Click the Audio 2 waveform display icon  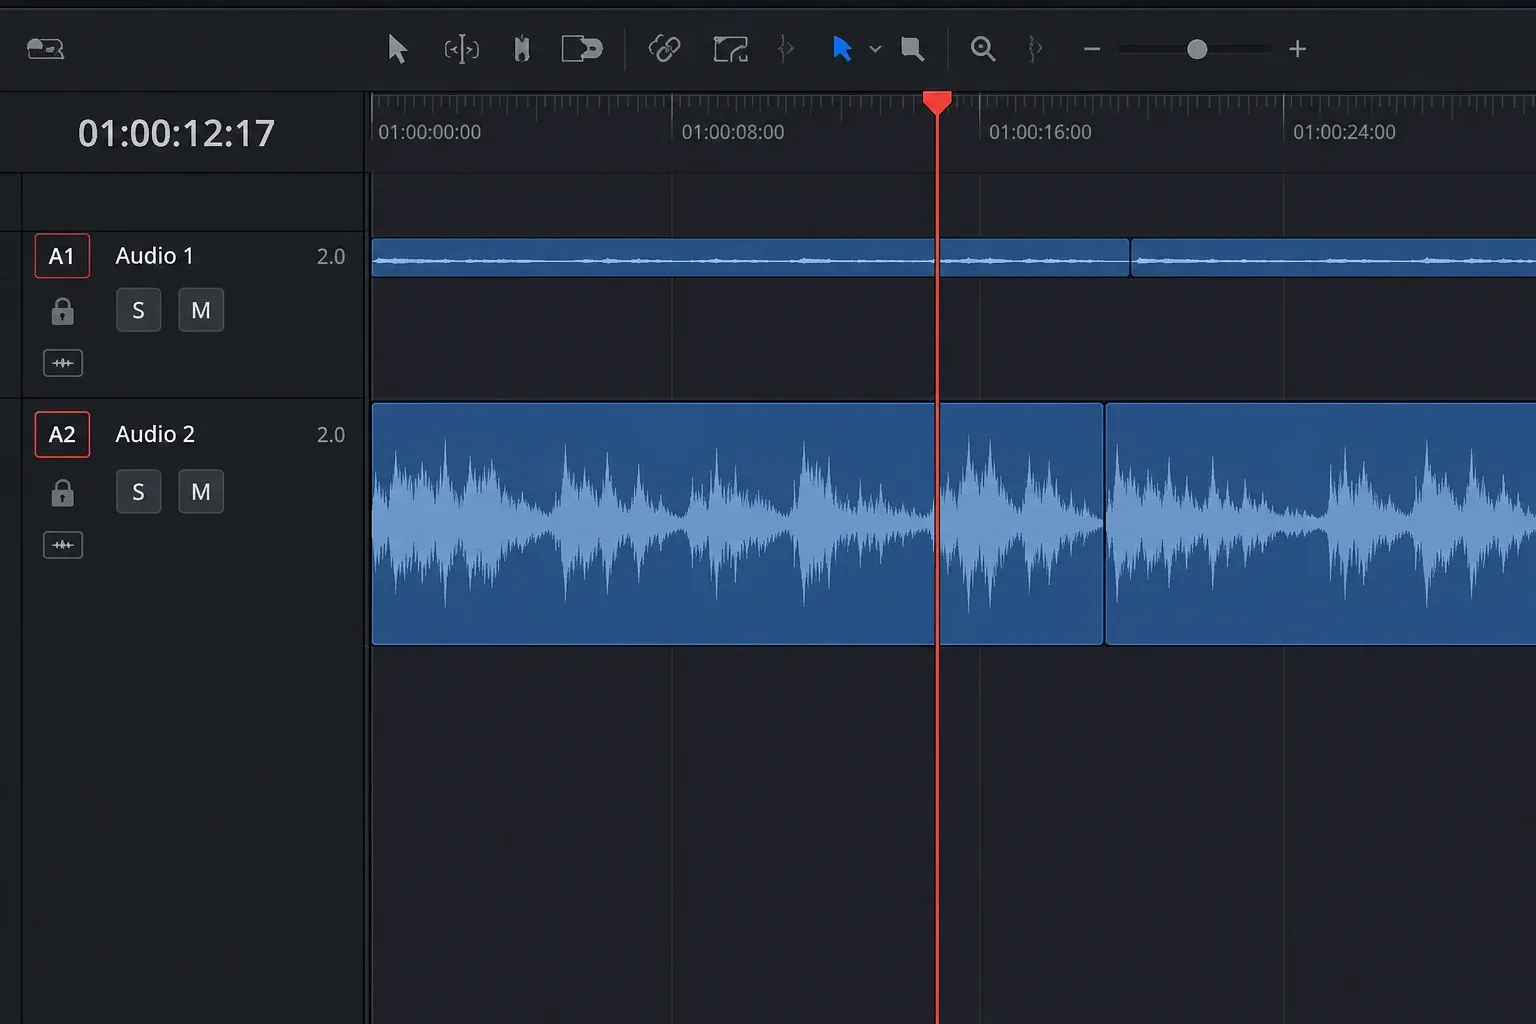coord(63,545)
